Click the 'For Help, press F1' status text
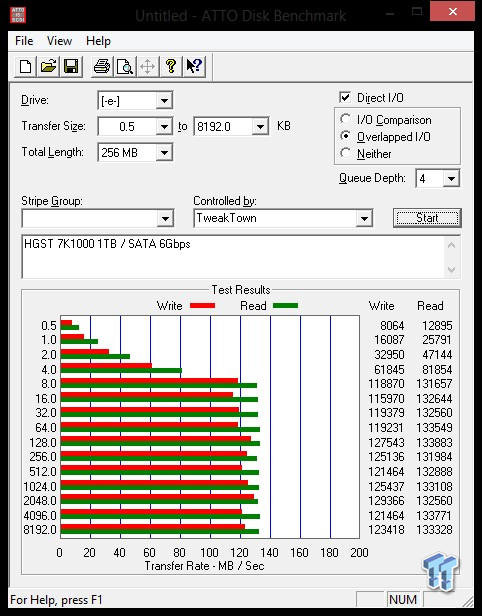 (56, 600)
